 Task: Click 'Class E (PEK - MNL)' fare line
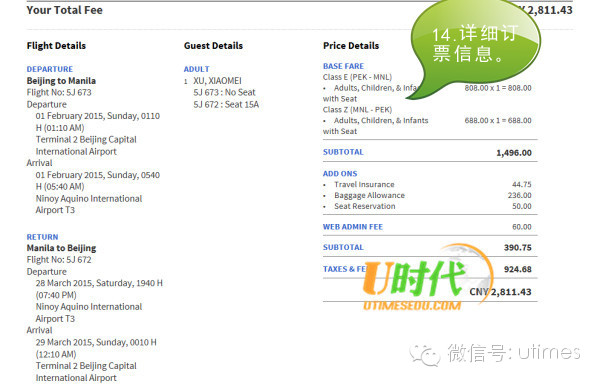tap(357, 77)
